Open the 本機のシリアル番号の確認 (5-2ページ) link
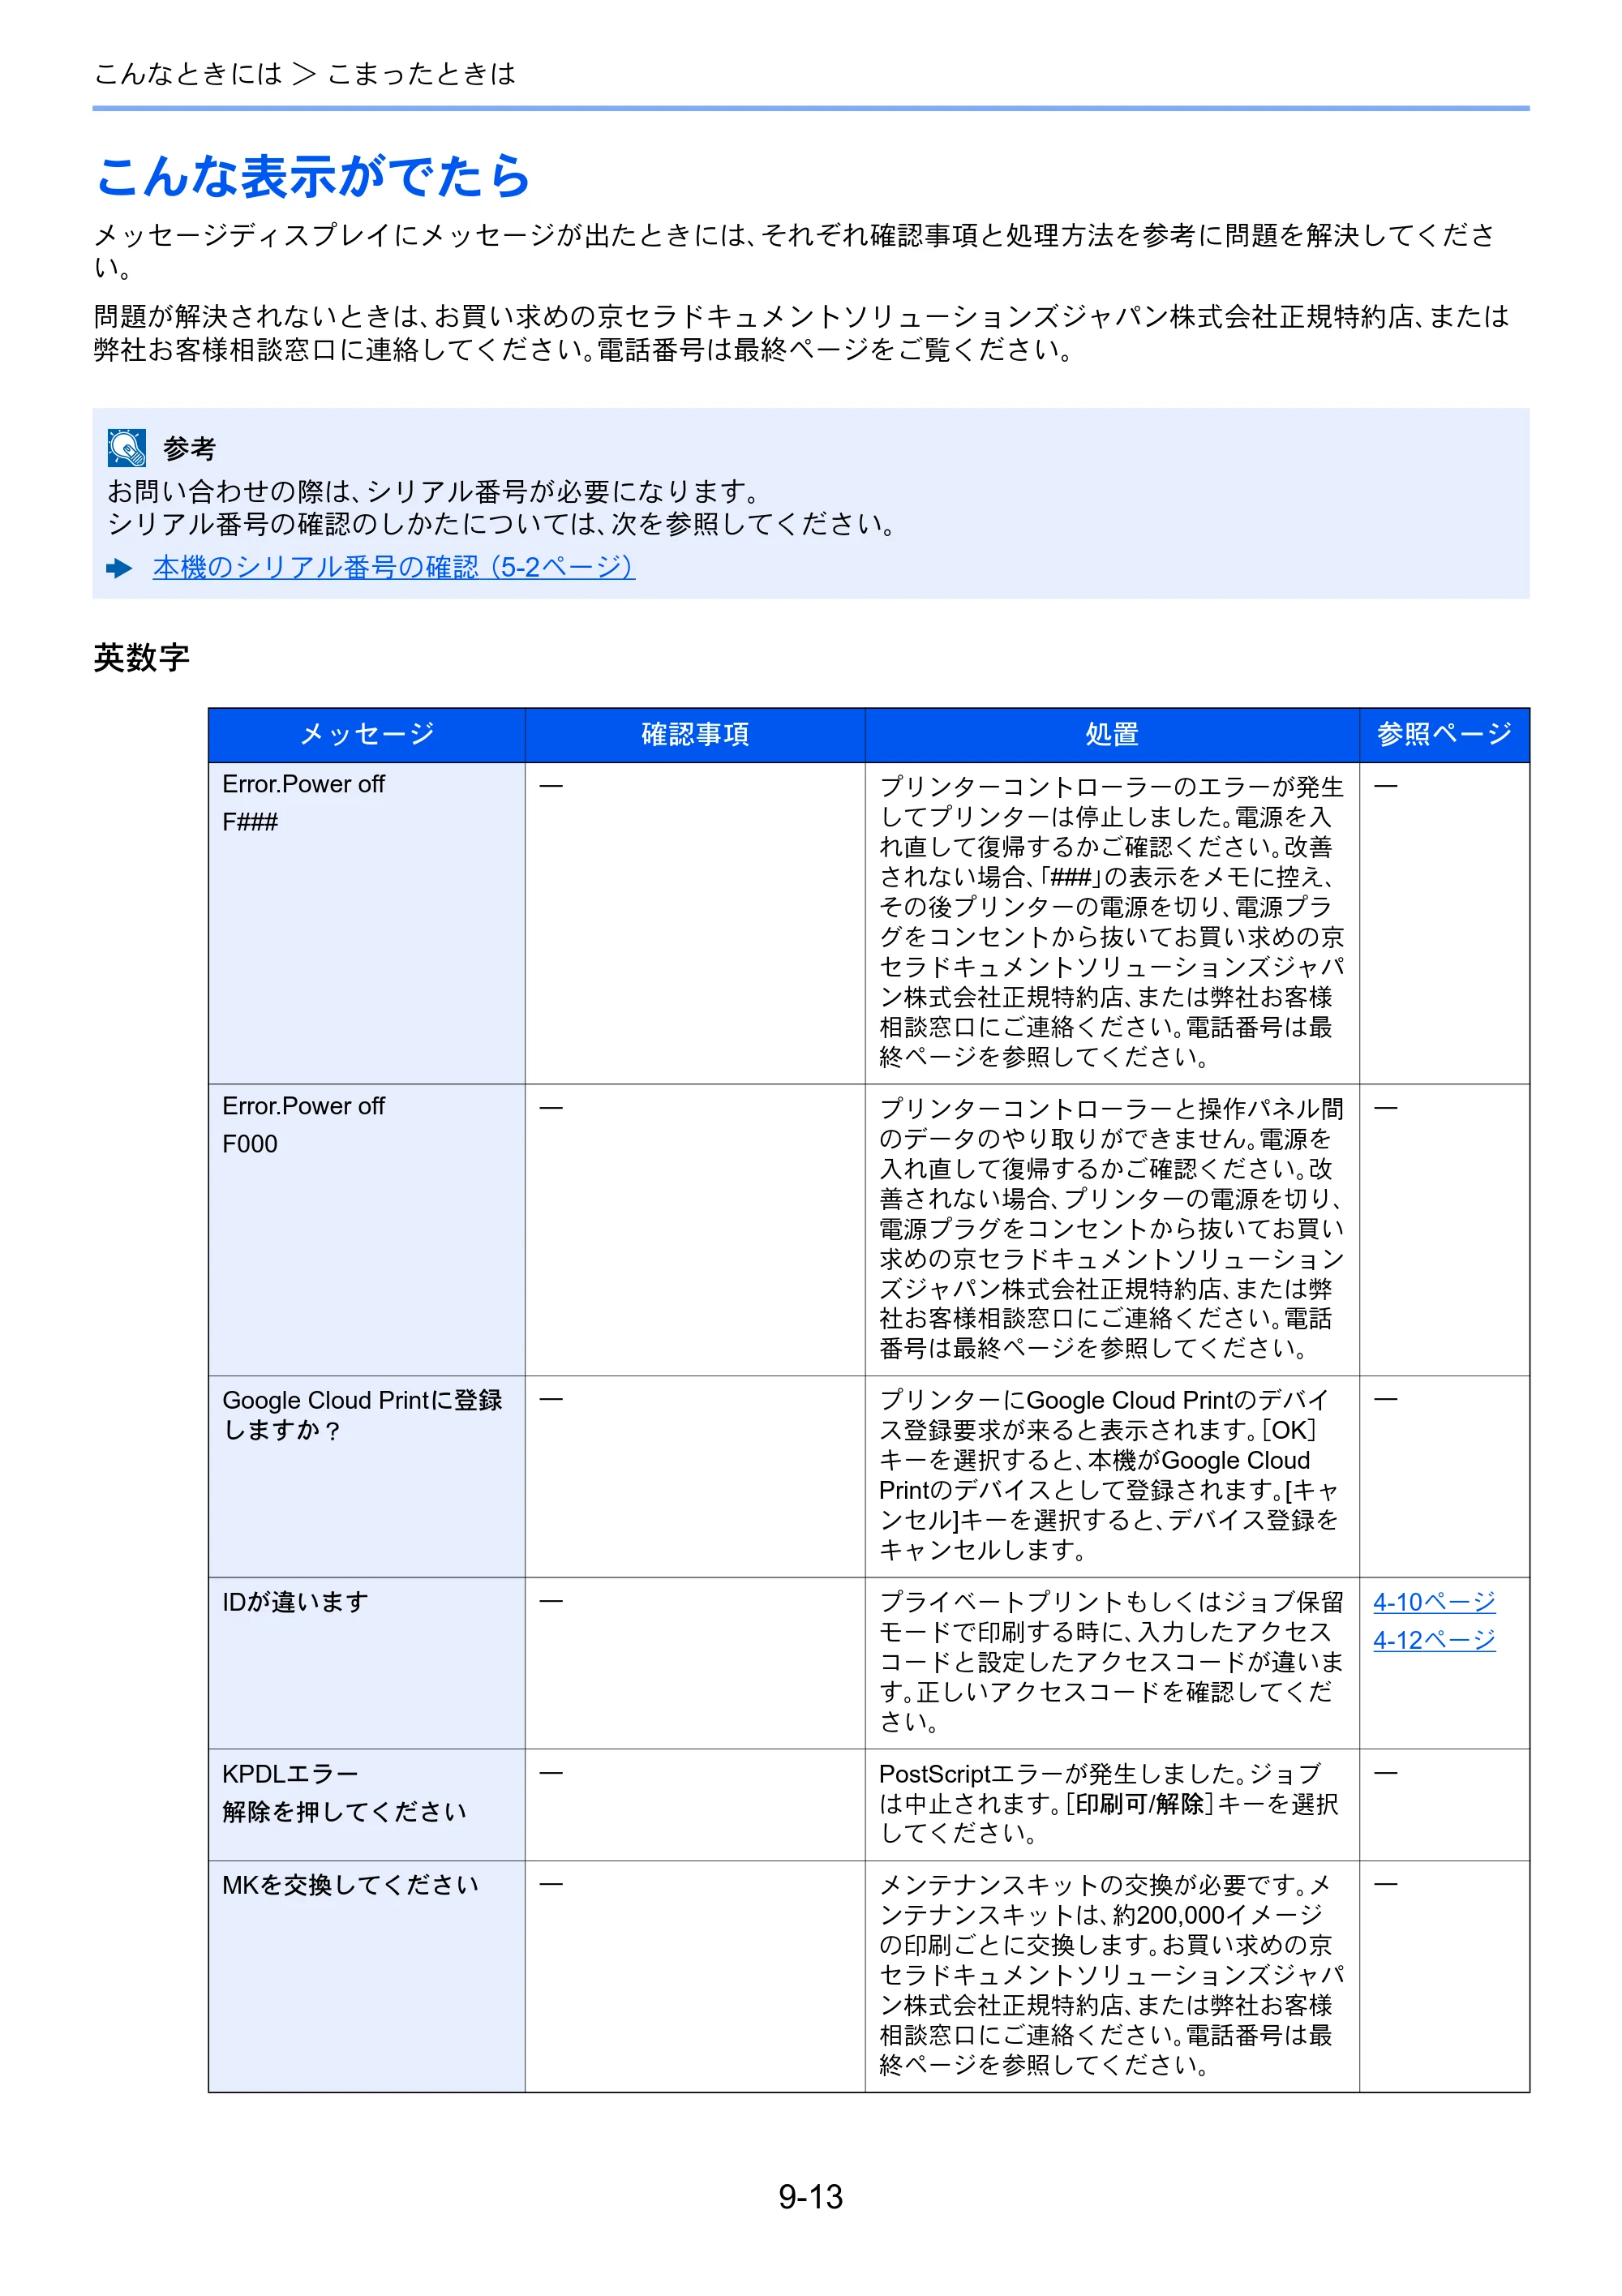Screen dimensions: 1622x2296 pyautogui.click(x=393, y=567)
